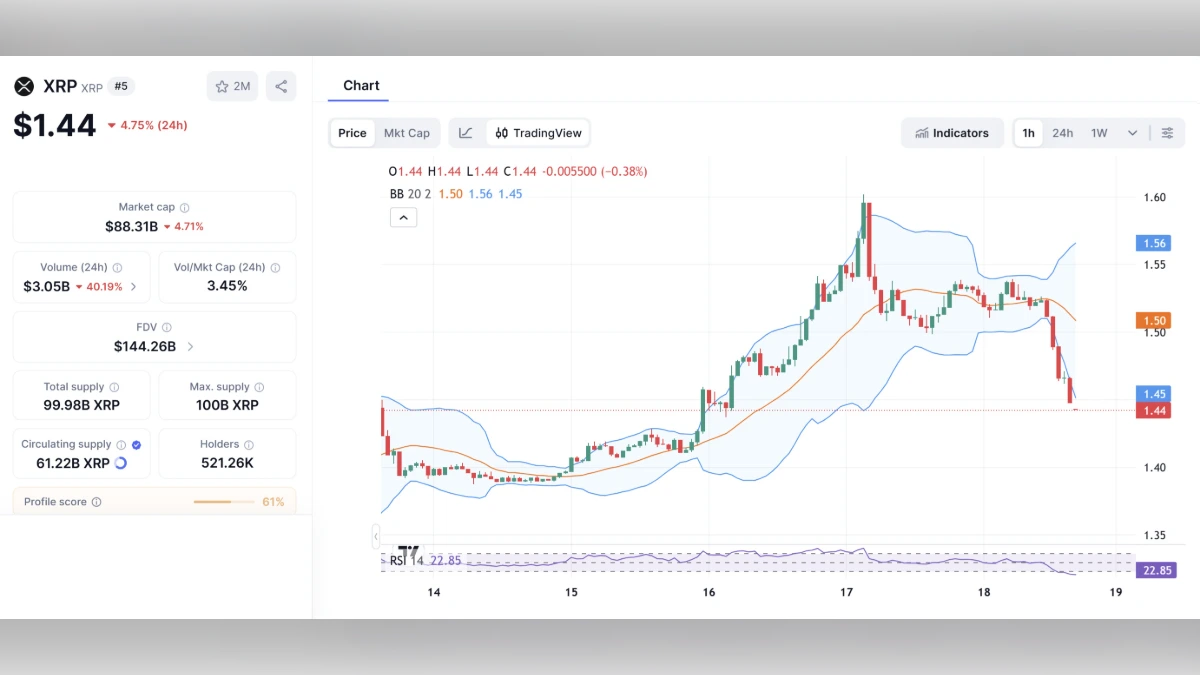This screenshot has height=675, width=1200.
Task: Click the info icon beside Market cap
Action: click(x=186, y=207)
